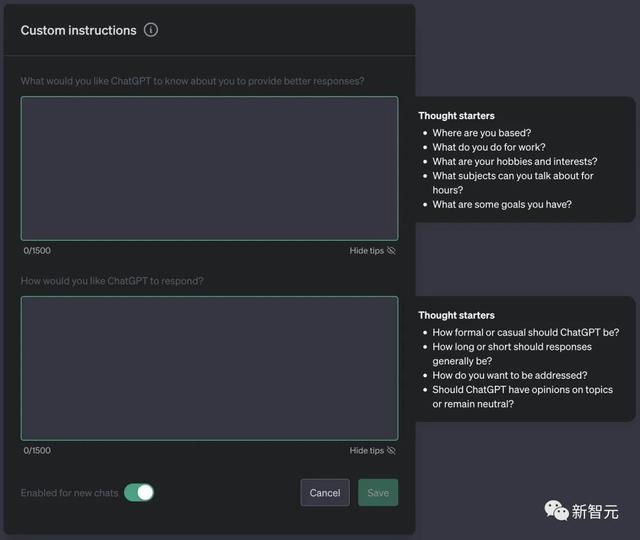Screen dimensions: 640x540
Task: Click the 'Enabled for new chats' label
Action: (69, 493)
